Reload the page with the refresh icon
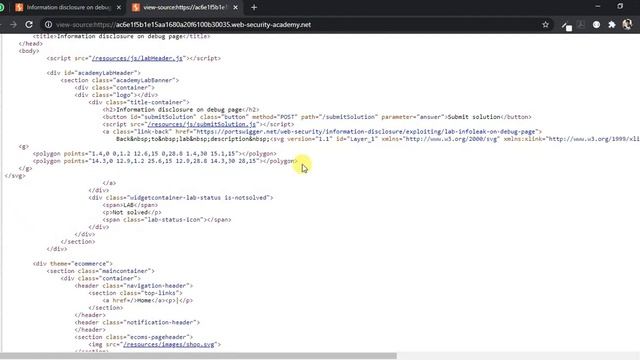Screen dimensions: 640x360 pyautogui.click(x=29, y=24)
